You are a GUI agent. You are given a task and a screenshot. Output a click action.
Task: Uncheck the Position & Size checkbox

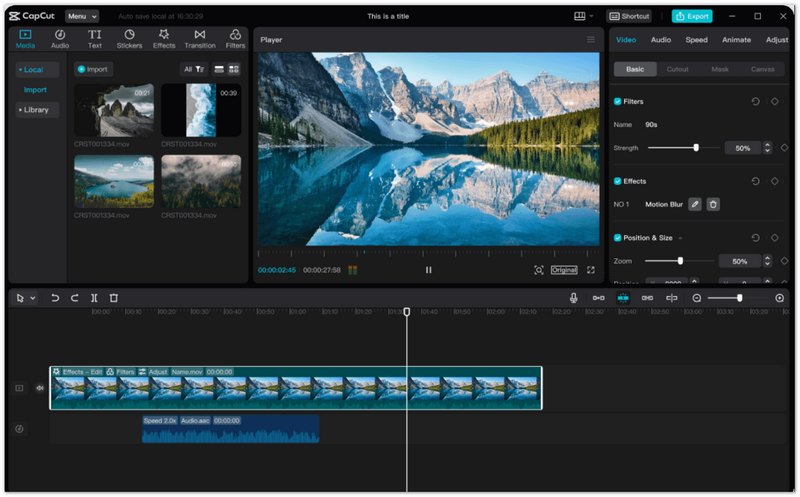click(617, 238)
